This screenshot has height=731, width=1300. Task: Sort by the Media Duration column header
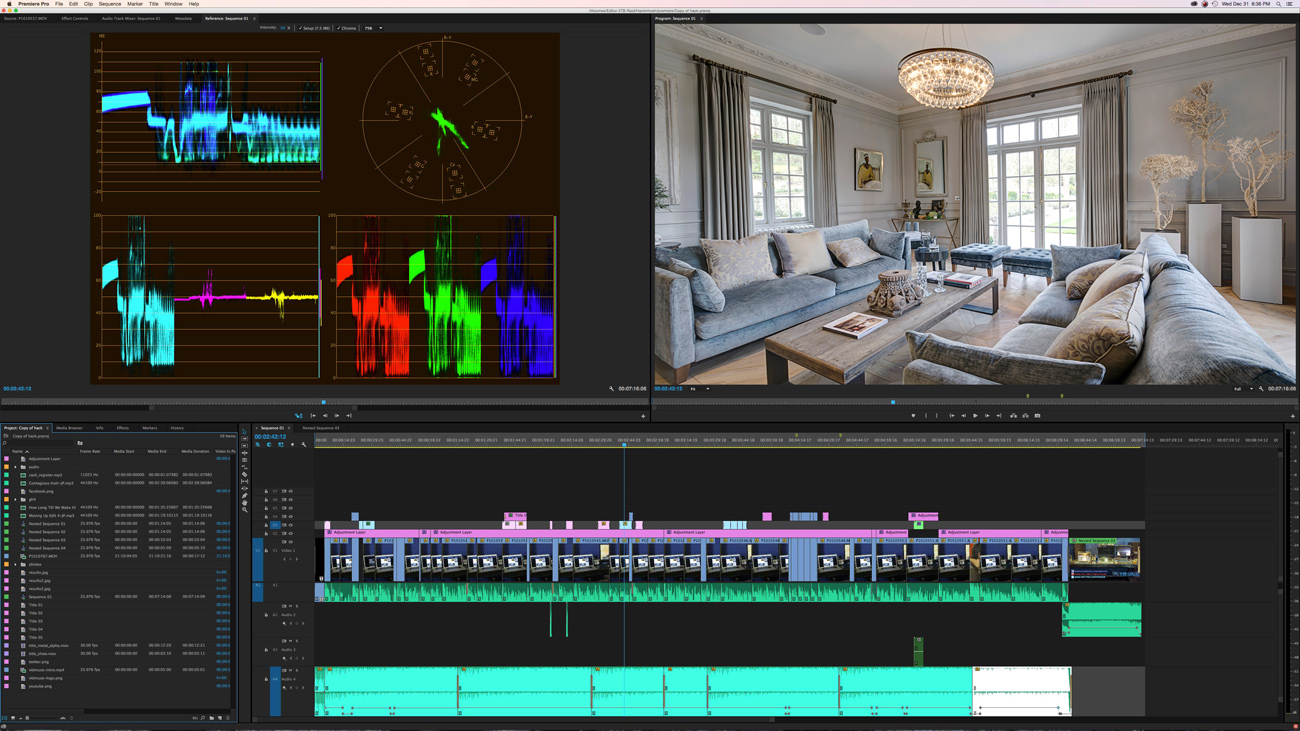195,451
